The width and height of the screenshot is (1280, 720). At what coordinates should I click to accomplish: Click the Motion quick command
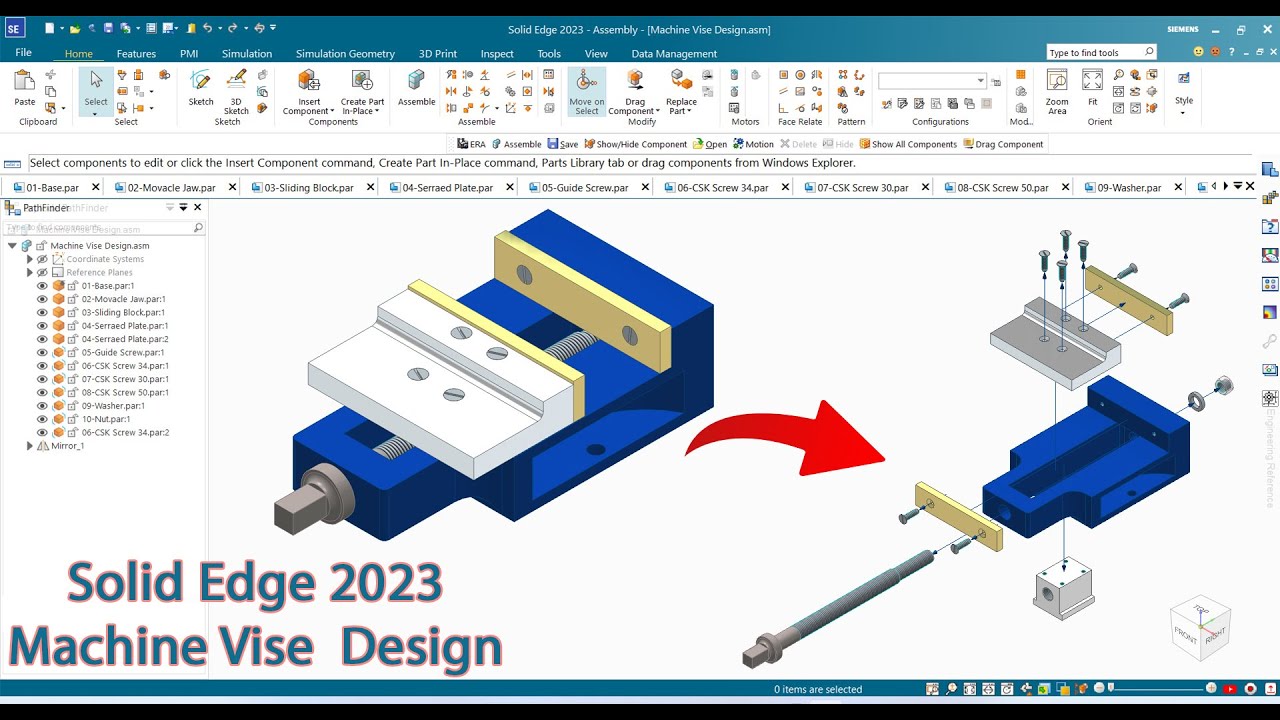(753, 144)
